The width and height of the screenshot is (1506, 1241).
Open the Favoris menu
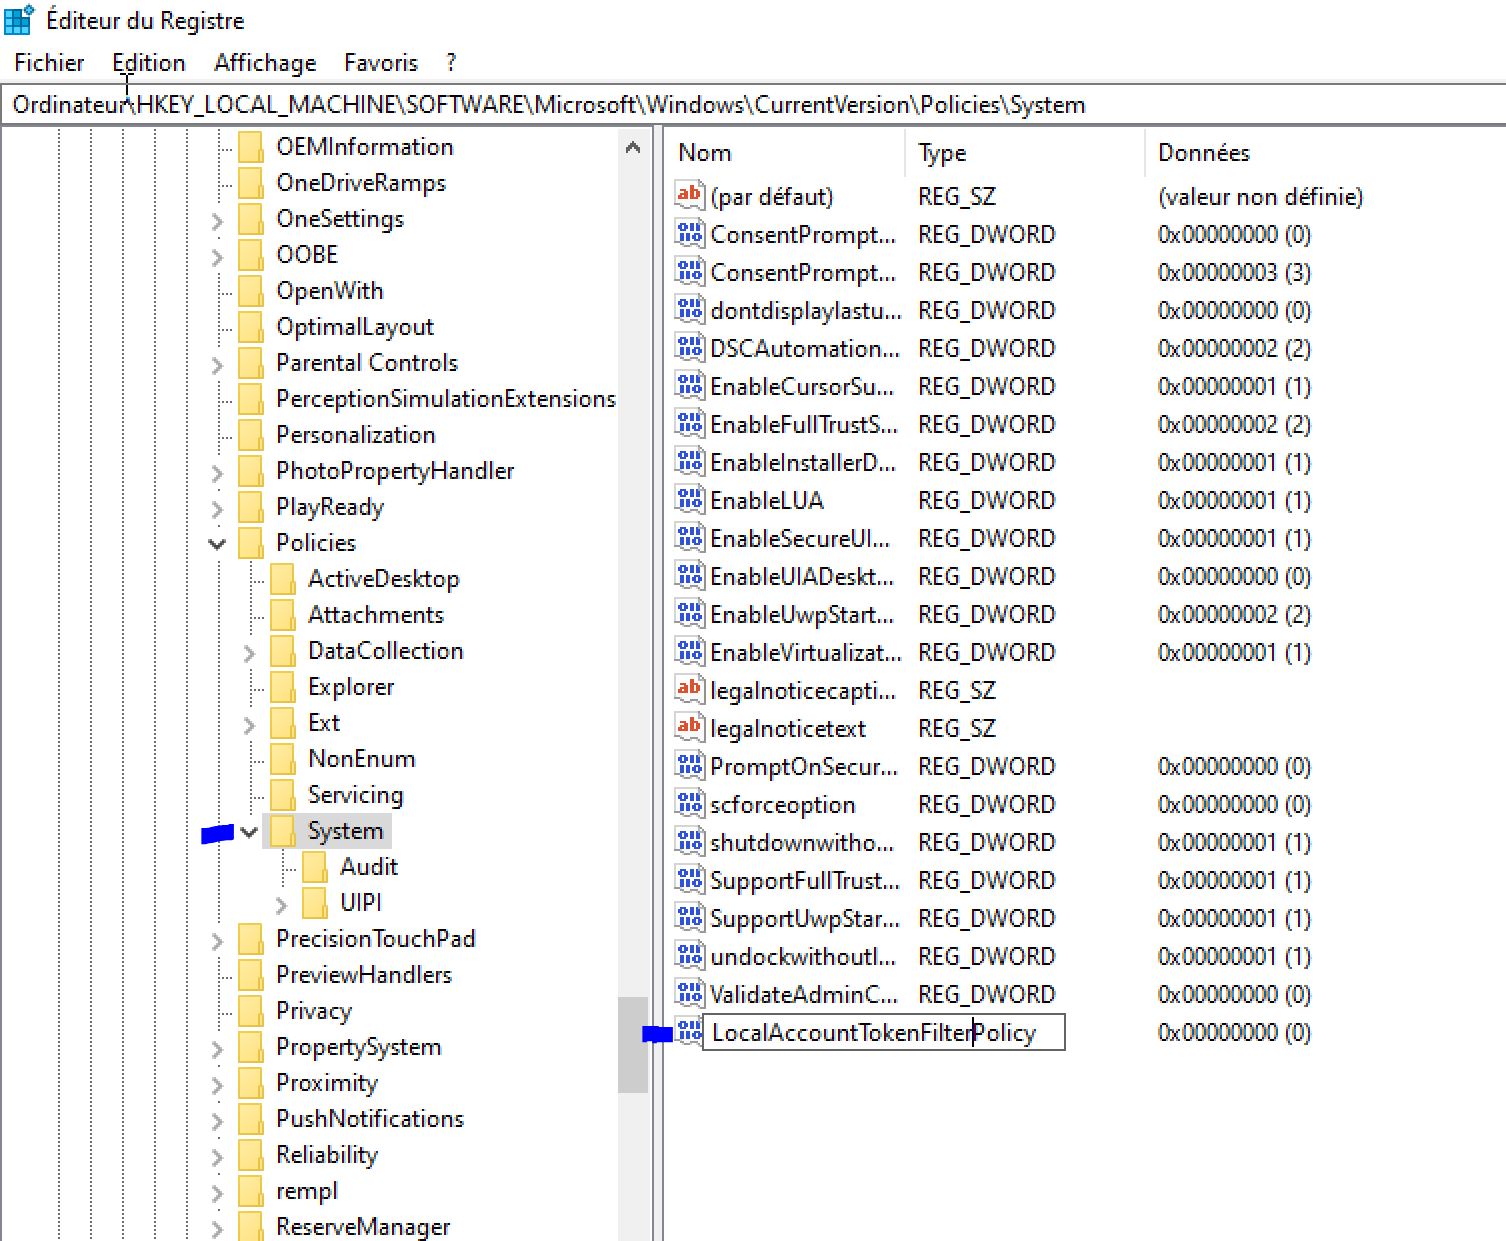tap(380, 63)
